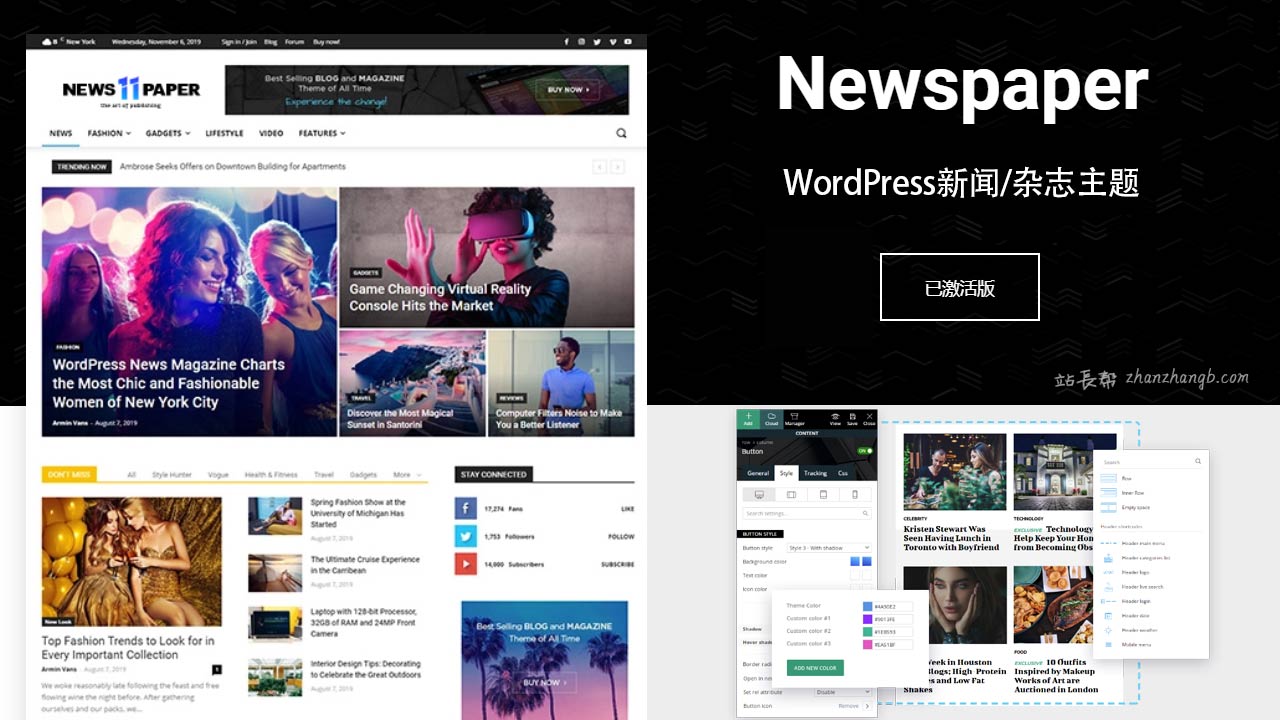This screenshot has height=720, width=1280.
Task: Toggle the Button element ON switch
Action: point(866,451)
